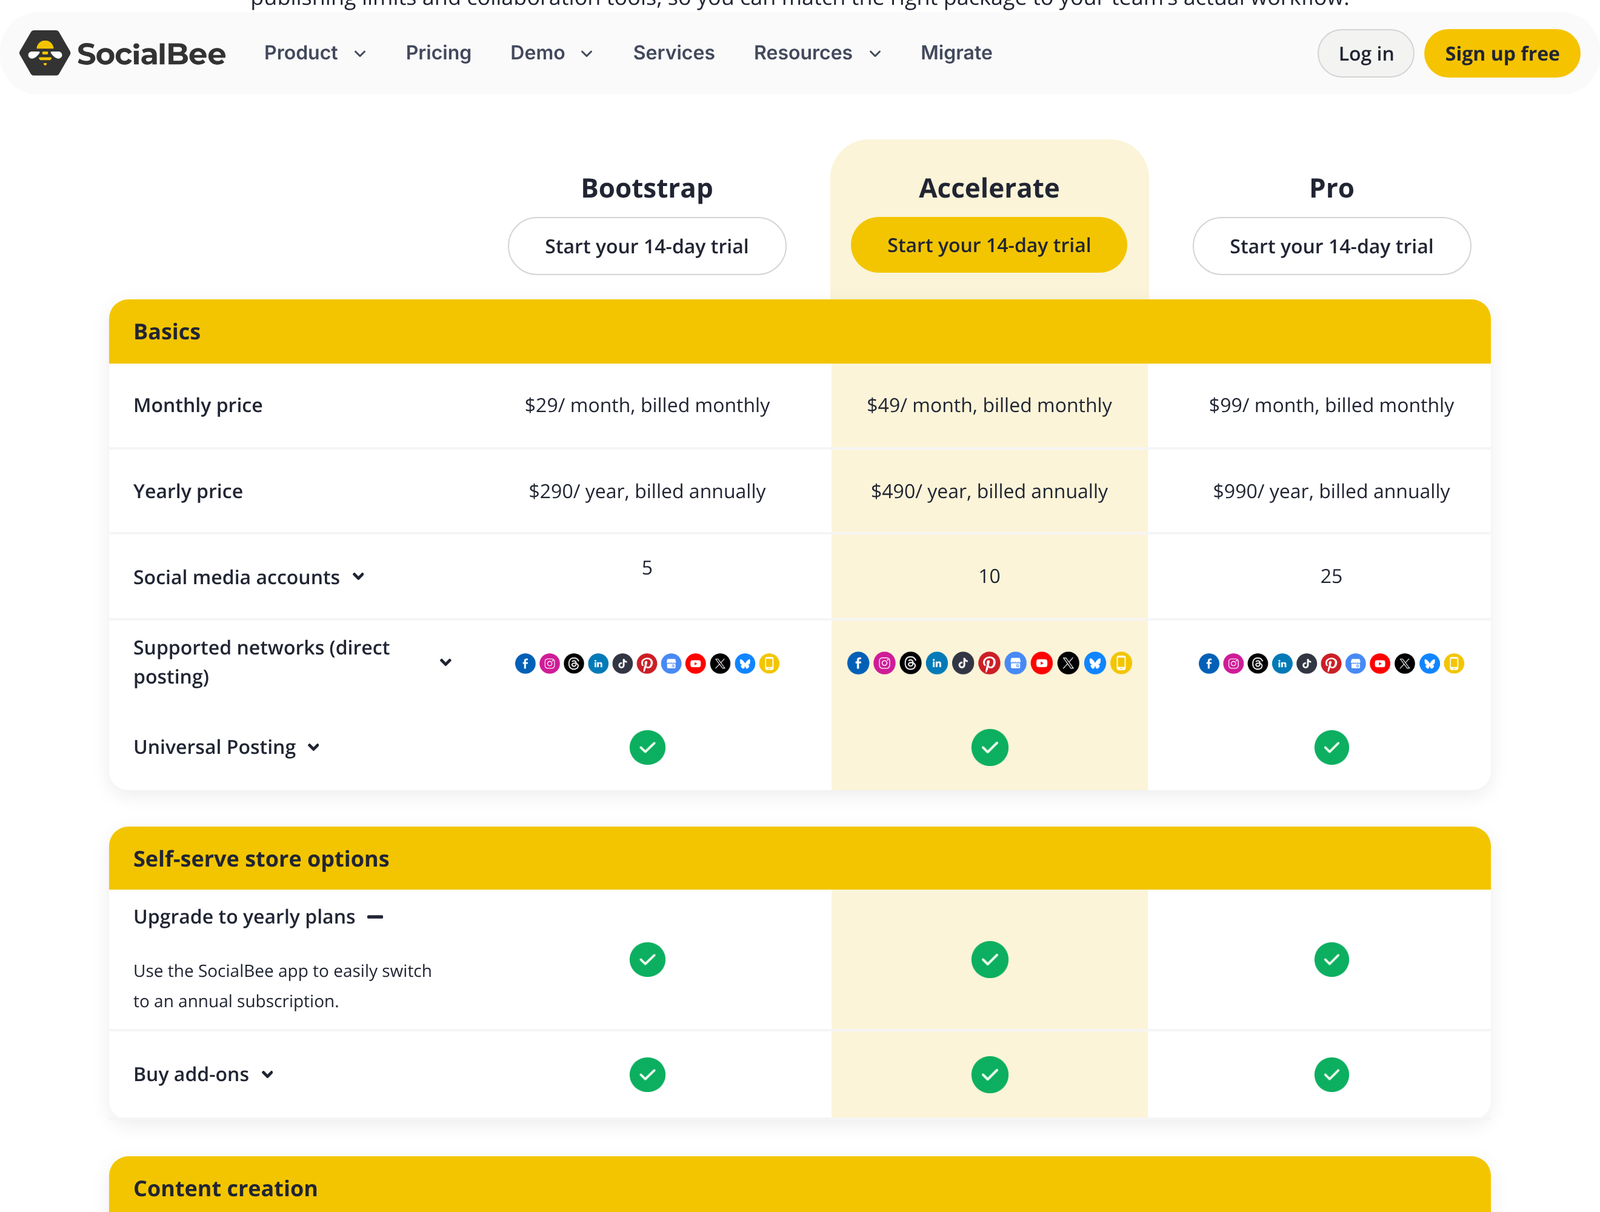Start 14-day trial for Bootstrap plan
1600x1212 pixels.
point(647,246)
